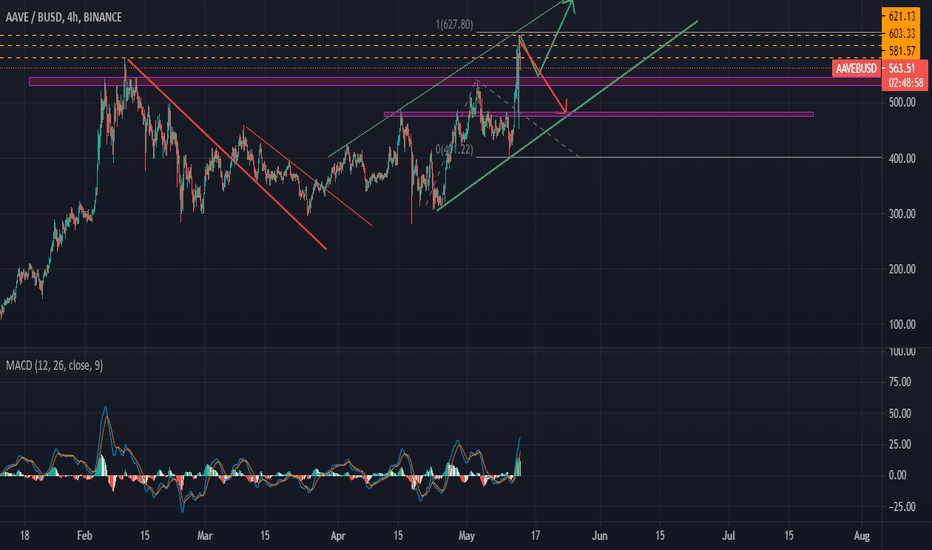Open the MACD (12, 26, close, 9) indicator label
932x550 pixels.
pyautogui.click(x=54, y=365)
